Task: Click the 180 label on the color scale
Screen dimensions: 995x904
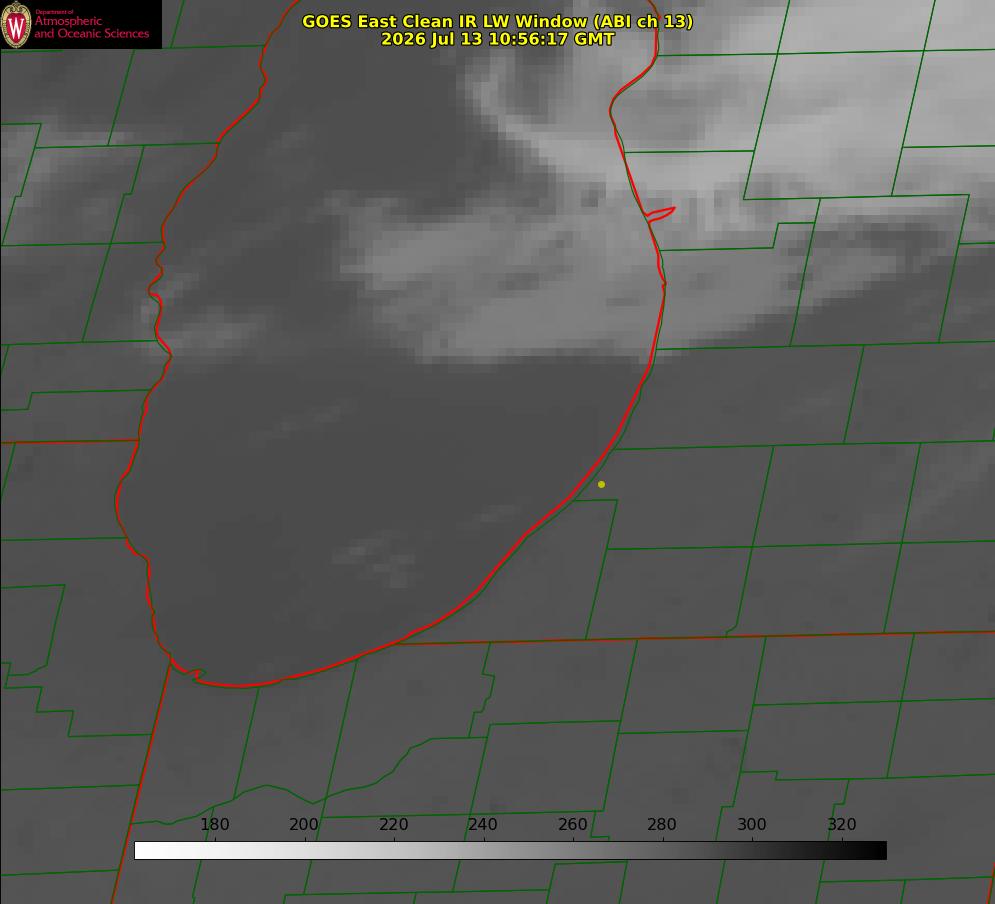Action: [214, 824]
